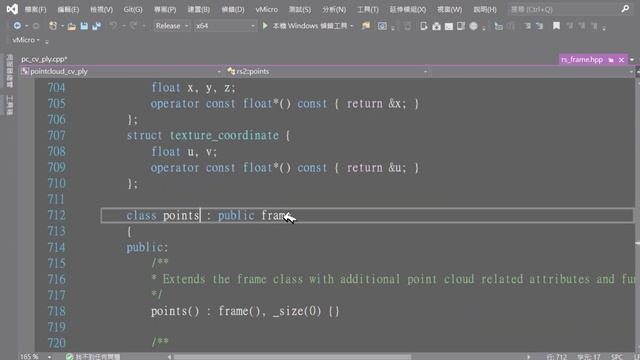640x360 pixels.
Task: Open the Edit (E) menu
Action: (x=68, y=9)
